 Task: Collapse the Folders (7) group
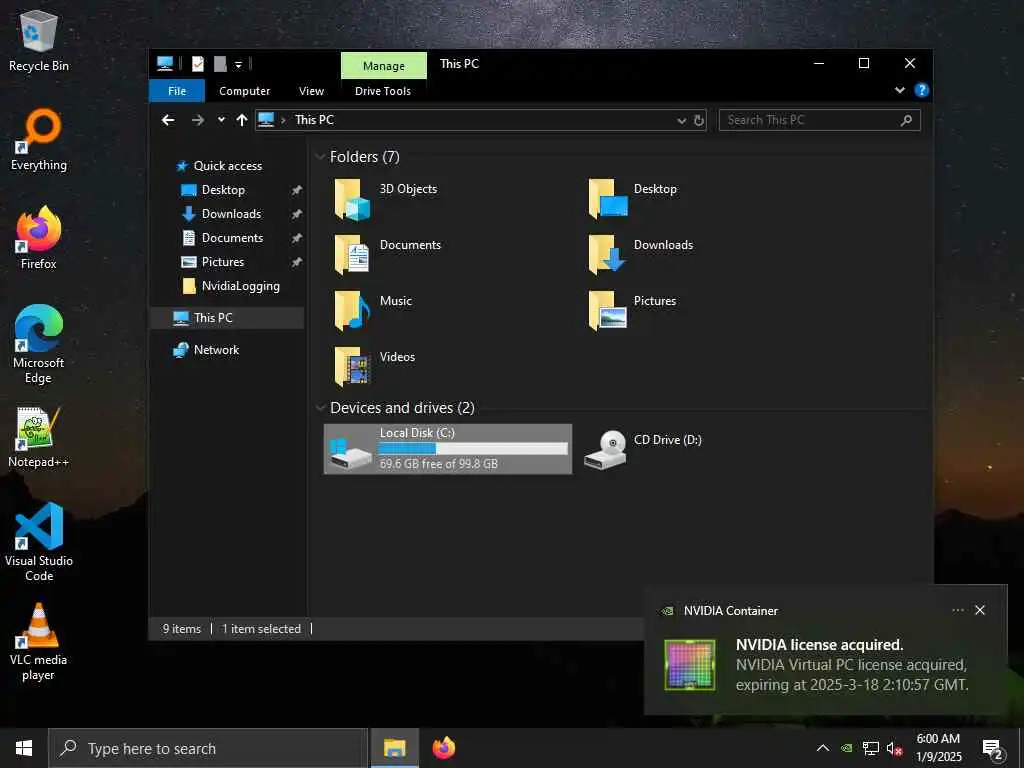click(x=320, y=157)
